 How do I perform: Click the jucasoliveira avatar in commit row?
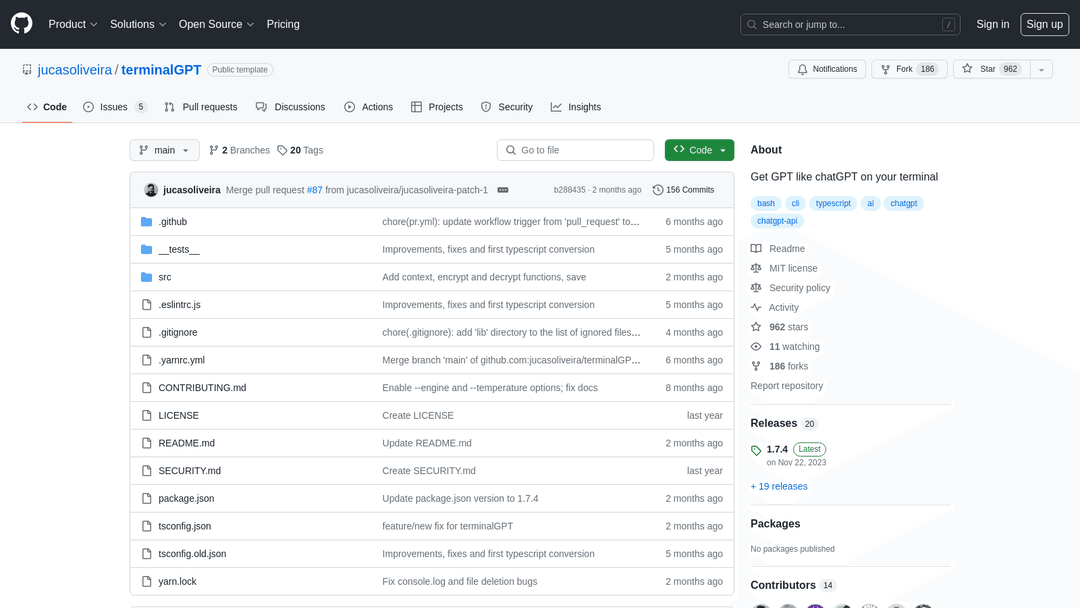(151, 190)
